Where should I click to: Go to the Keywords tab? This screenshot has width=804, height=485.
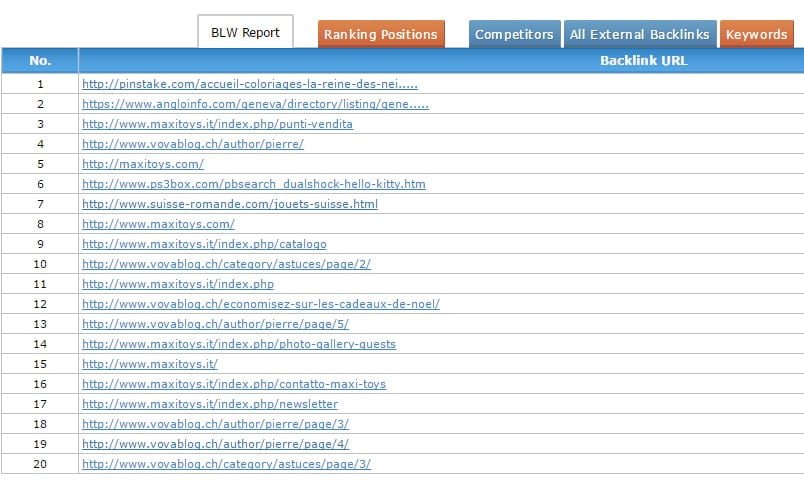pyautogui.click(x=756, y=34)
